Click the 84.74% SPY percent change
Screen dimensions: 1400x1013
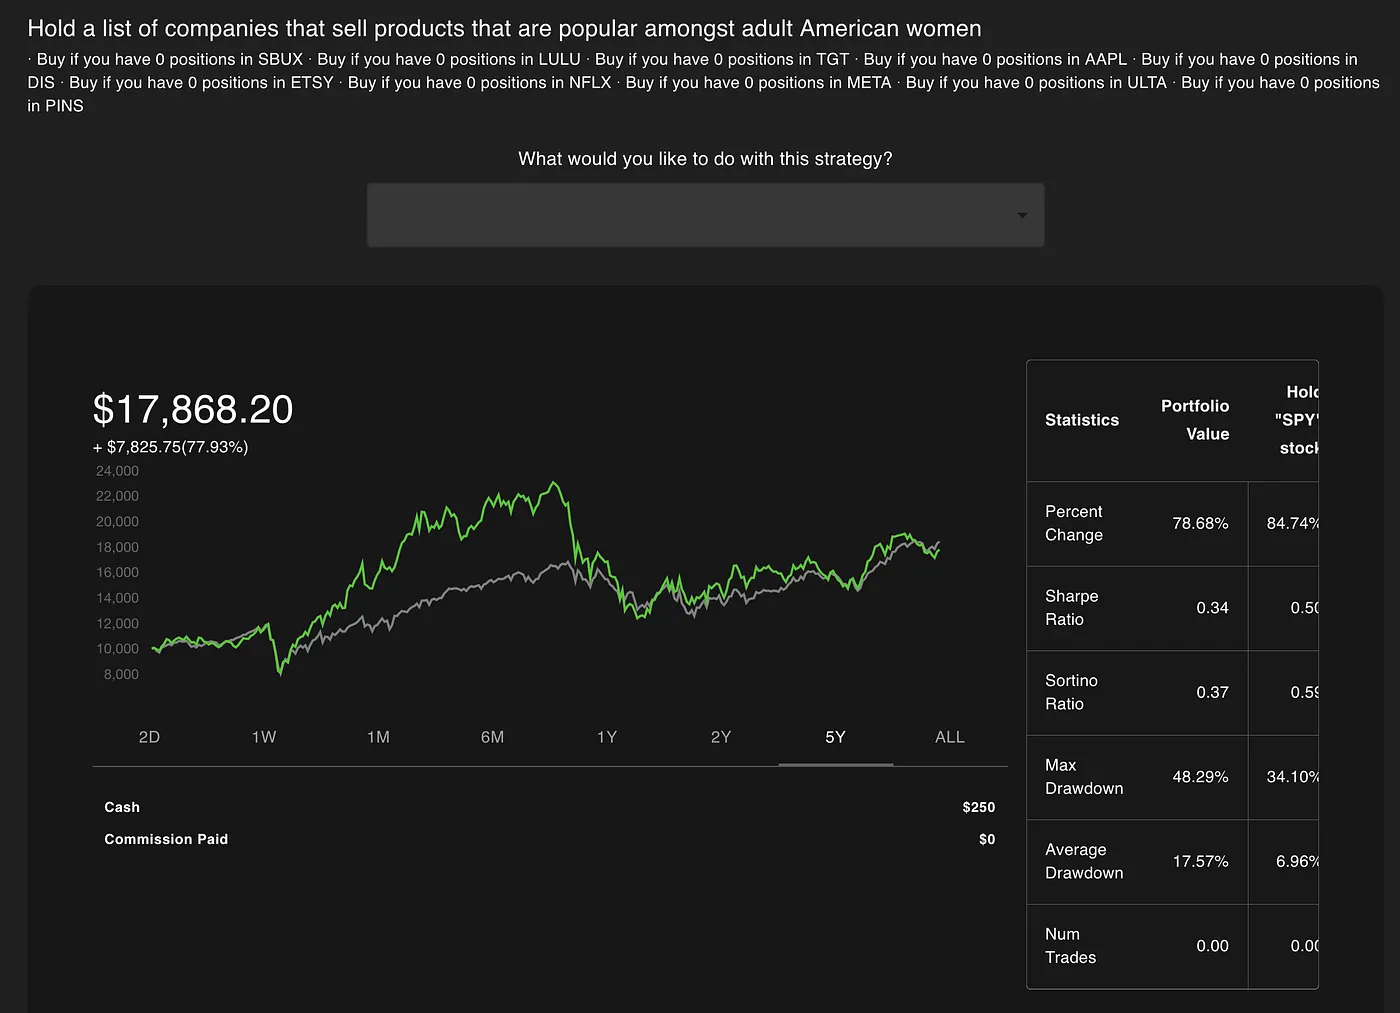click(1293, 523)
